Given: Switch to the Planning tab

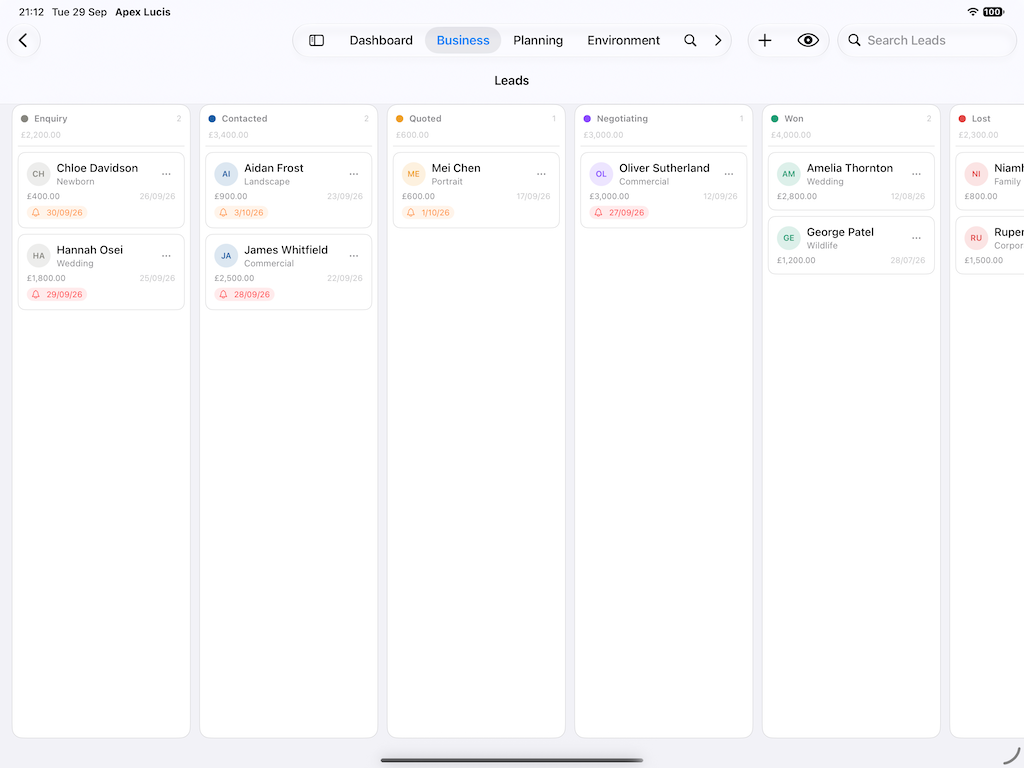Looking at the screenshot, I should point(537,40).
